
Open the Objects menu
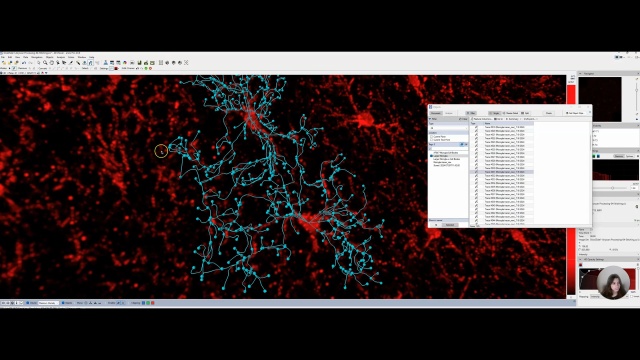(x=50, y=57)
